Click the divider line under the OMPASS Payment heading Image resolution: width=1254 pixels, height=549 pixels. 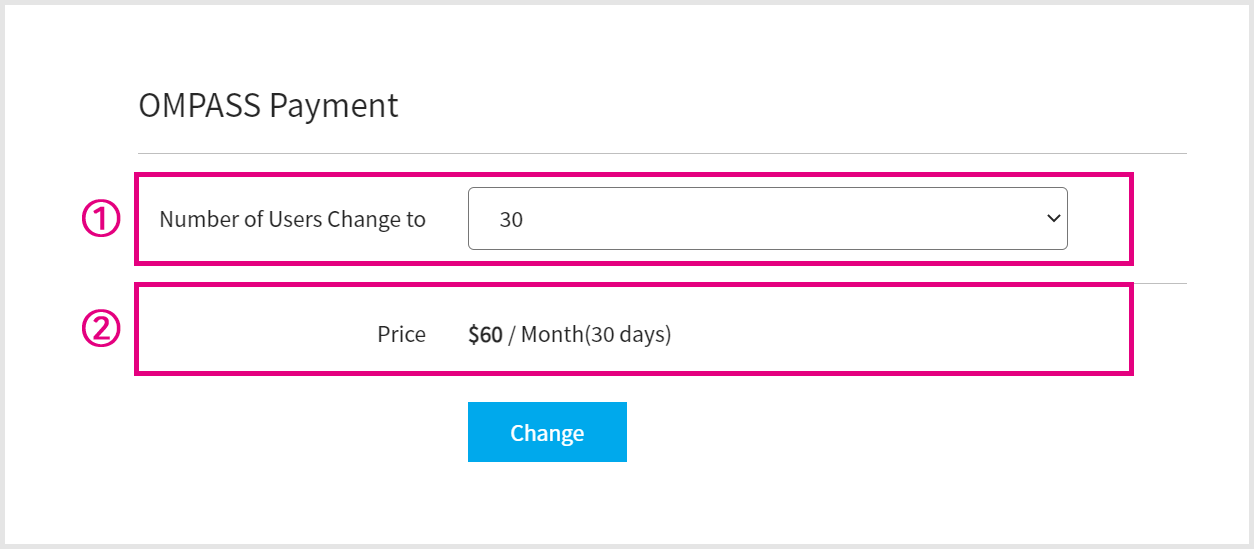[x=660, y=153]
